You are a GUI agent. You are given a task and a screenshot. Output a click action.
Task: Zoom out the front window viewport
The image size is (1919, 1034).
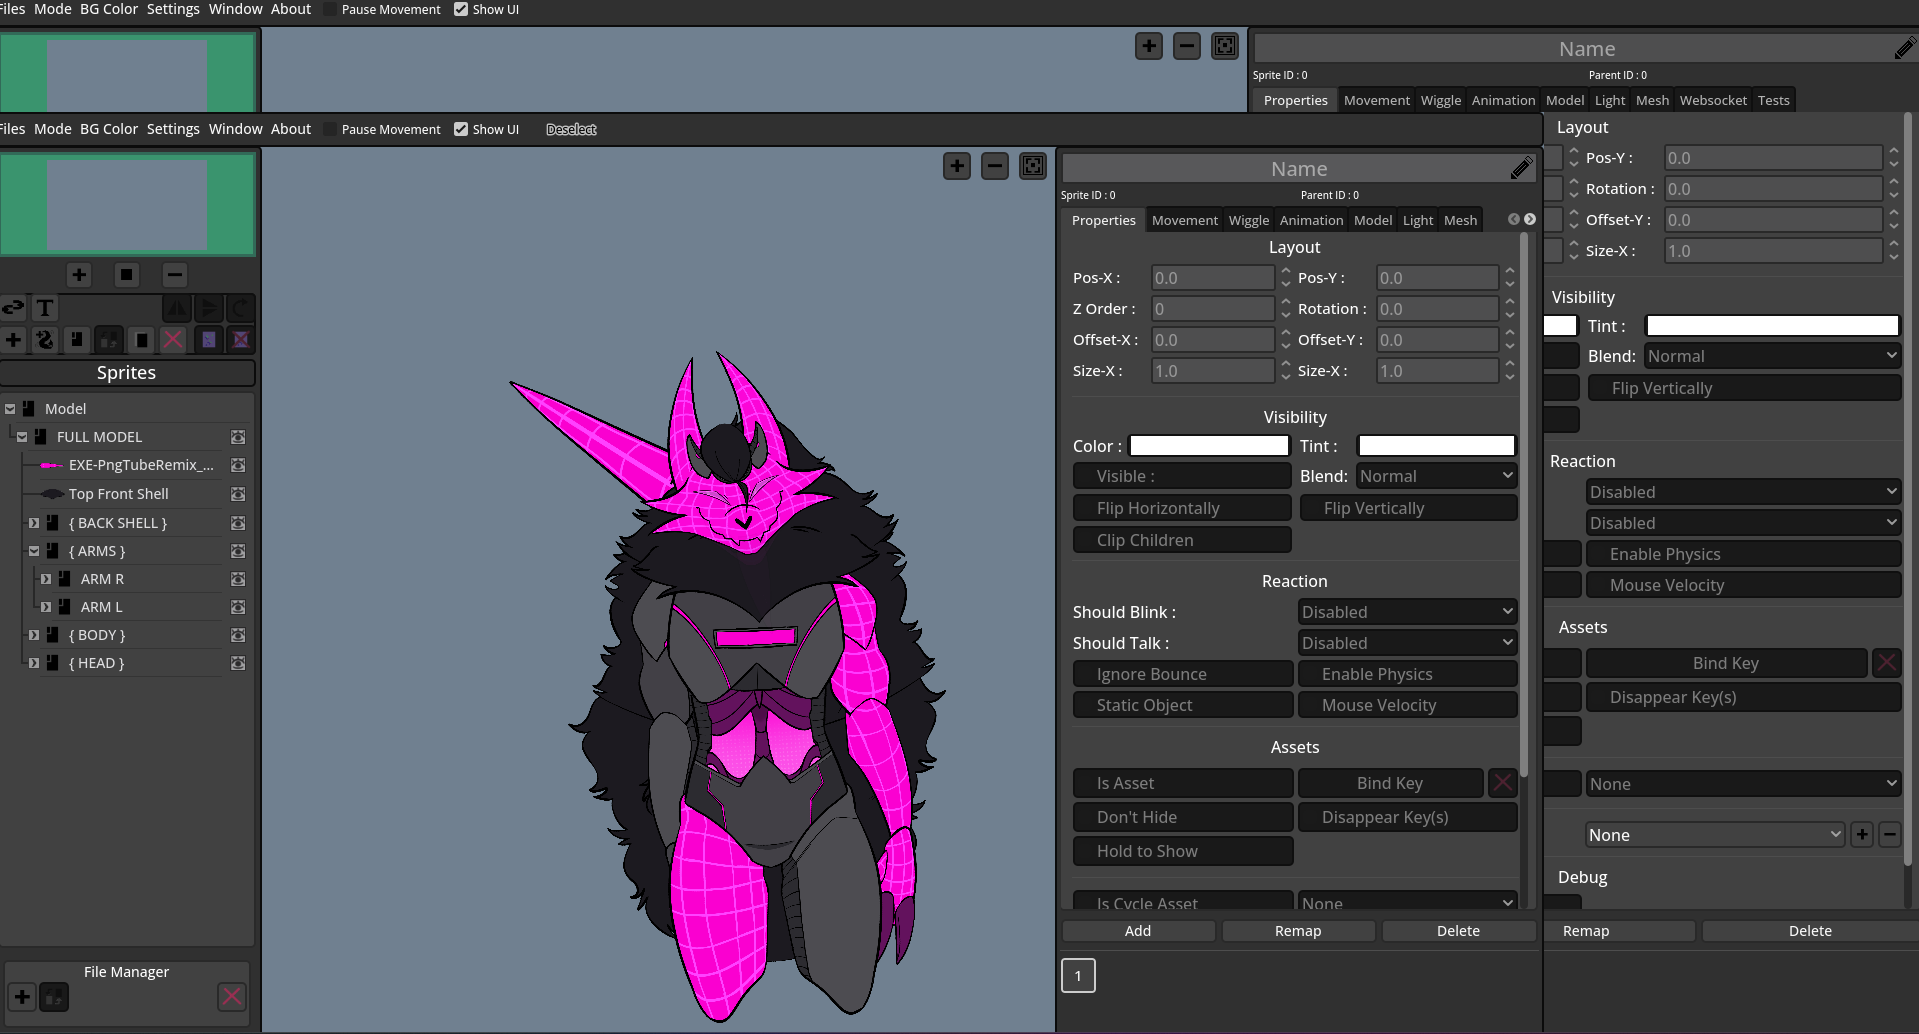pos(995,166)
